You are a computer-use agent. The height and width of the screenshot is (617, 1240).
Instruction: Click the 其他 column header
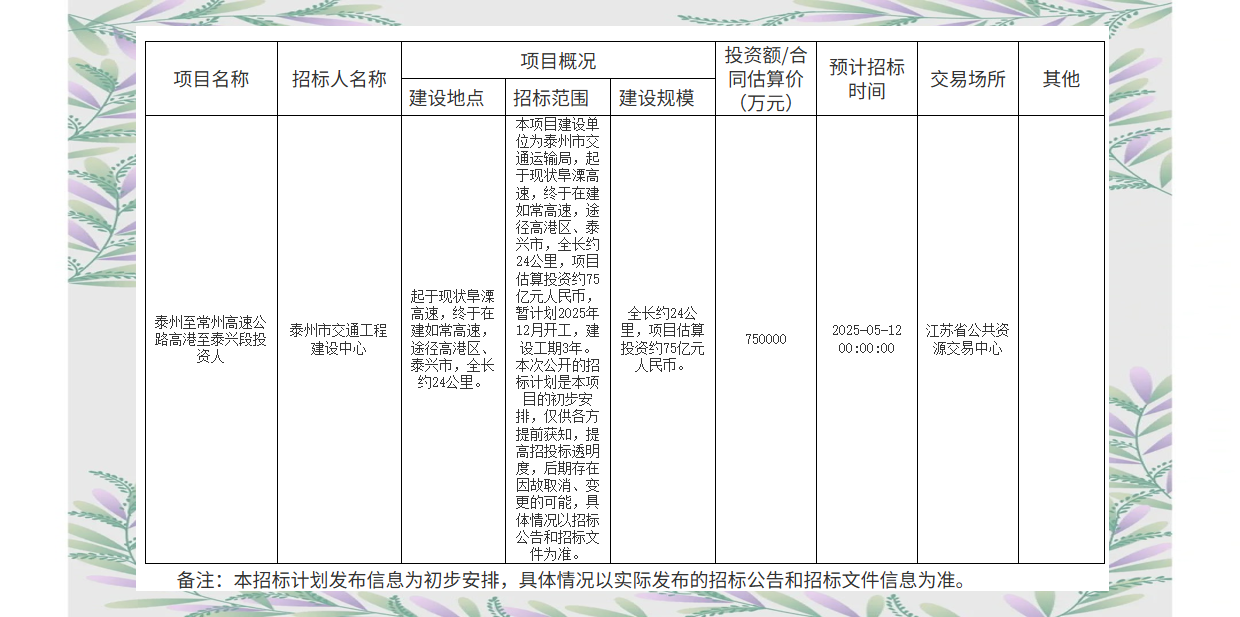pyautogui.click(x=1061, y=79)
